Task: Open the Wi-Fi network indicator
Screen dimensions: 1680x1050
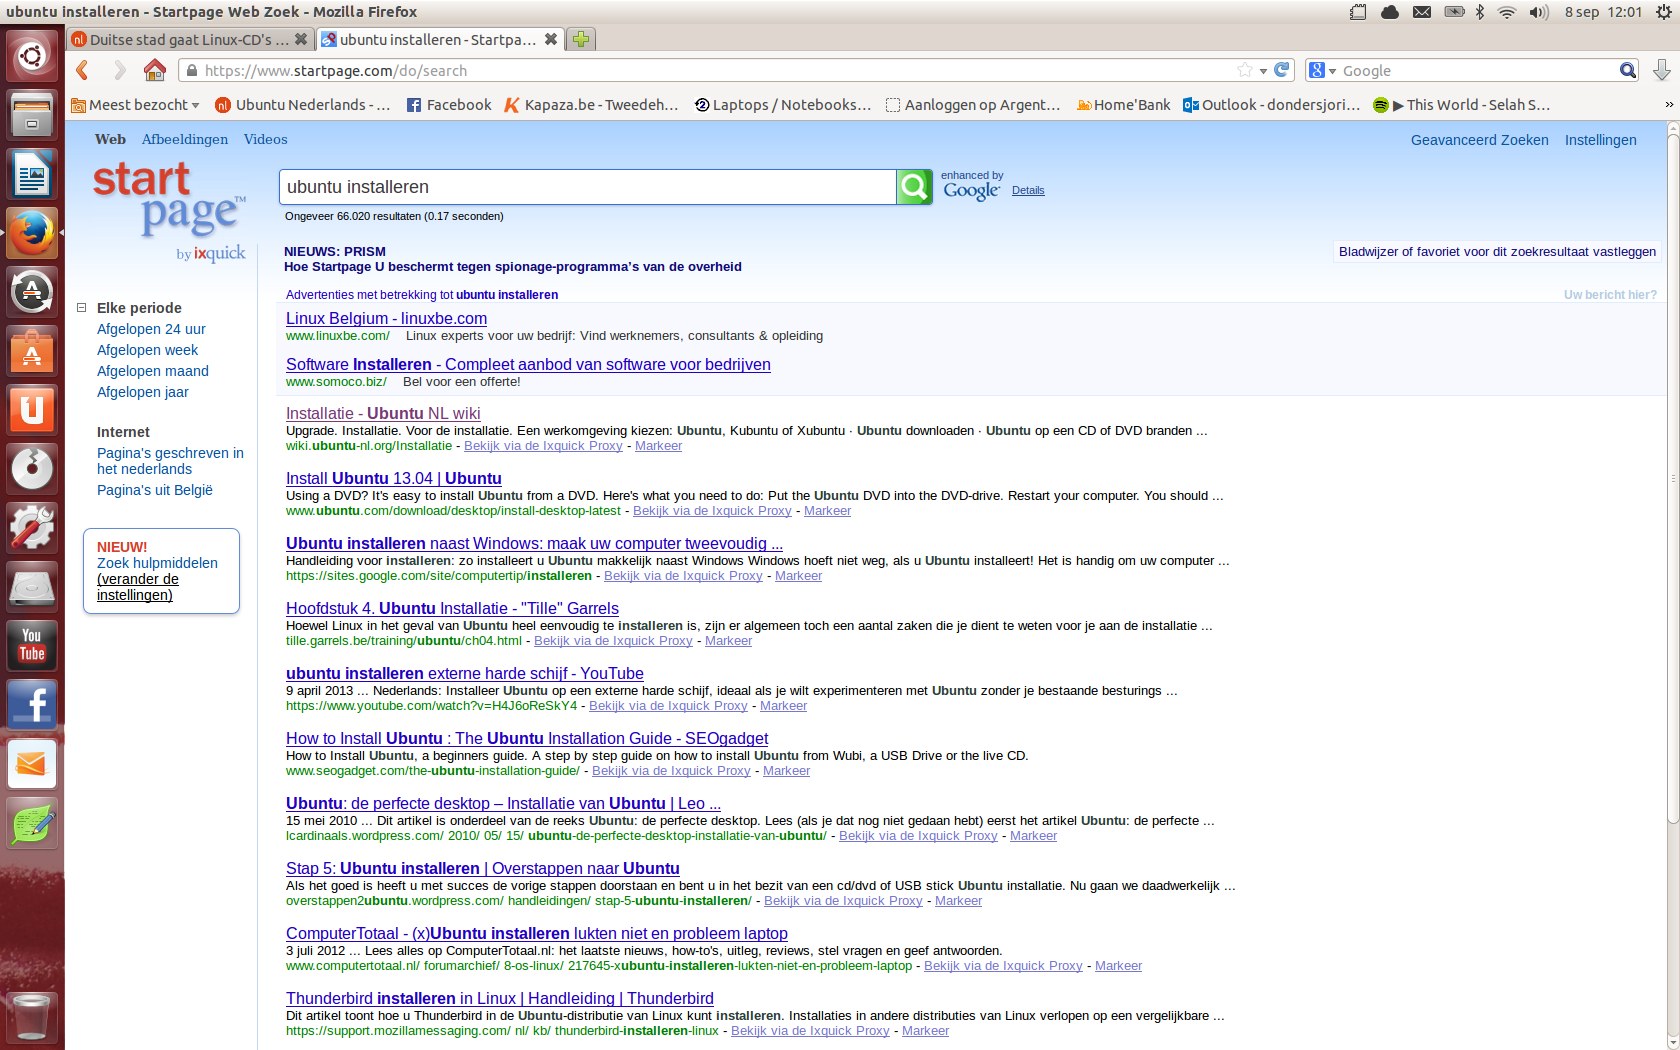Action: tap(1506, 12)
